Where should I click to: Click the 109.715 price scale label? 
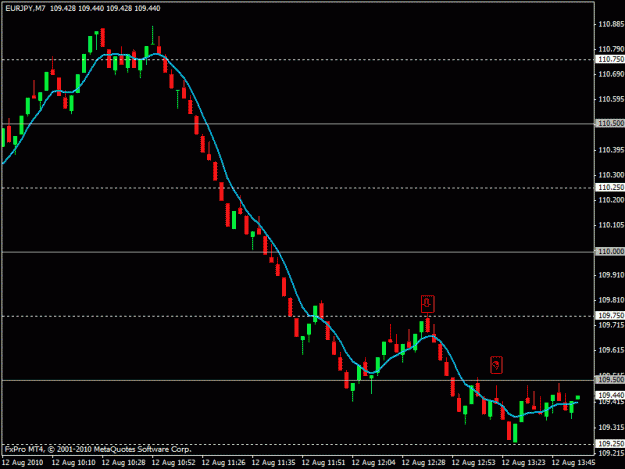click(x=611, y=326)
